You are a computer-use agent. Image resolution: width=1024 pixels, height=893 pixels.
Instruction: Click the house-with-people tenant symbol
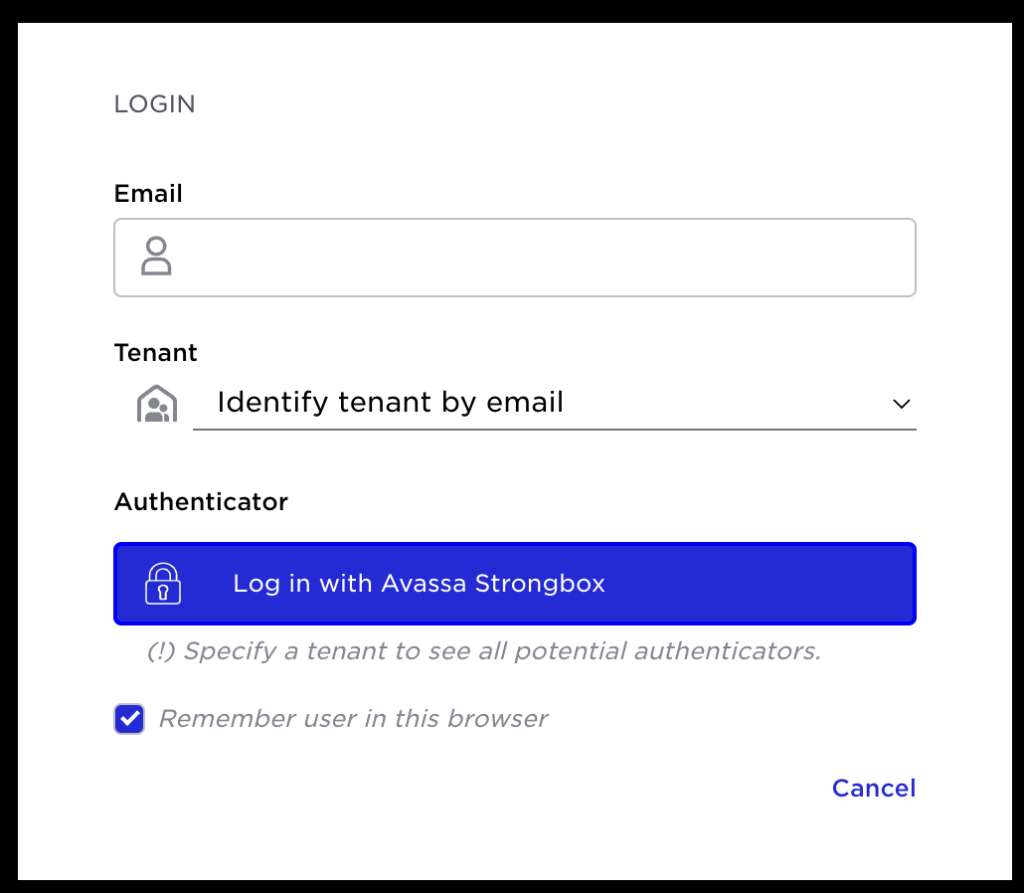pos(155,402)
